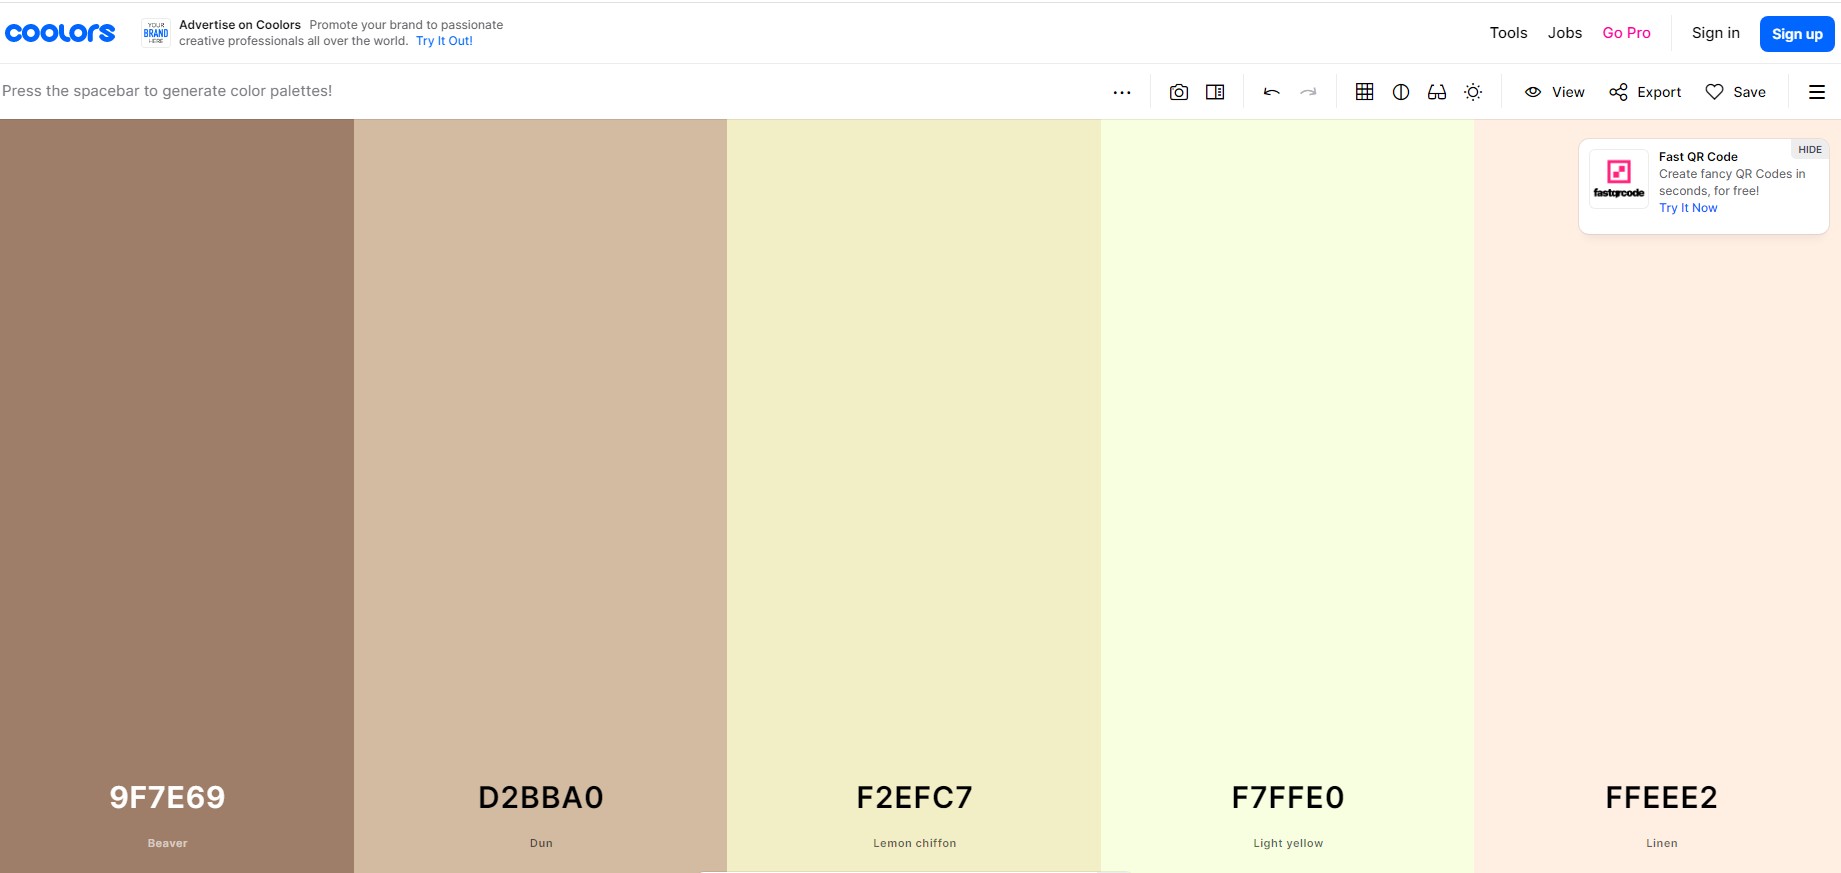Click the Lemon chiffon color name
This screenshot has width=1841, height=873.
click(914, 843)
